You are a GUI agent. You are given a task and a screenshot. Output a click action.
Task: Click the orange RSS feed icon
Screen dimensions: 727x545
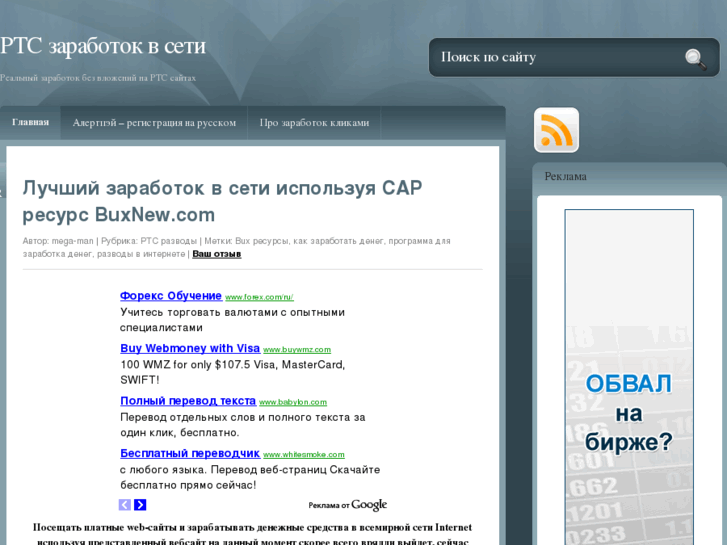[556, 130]
